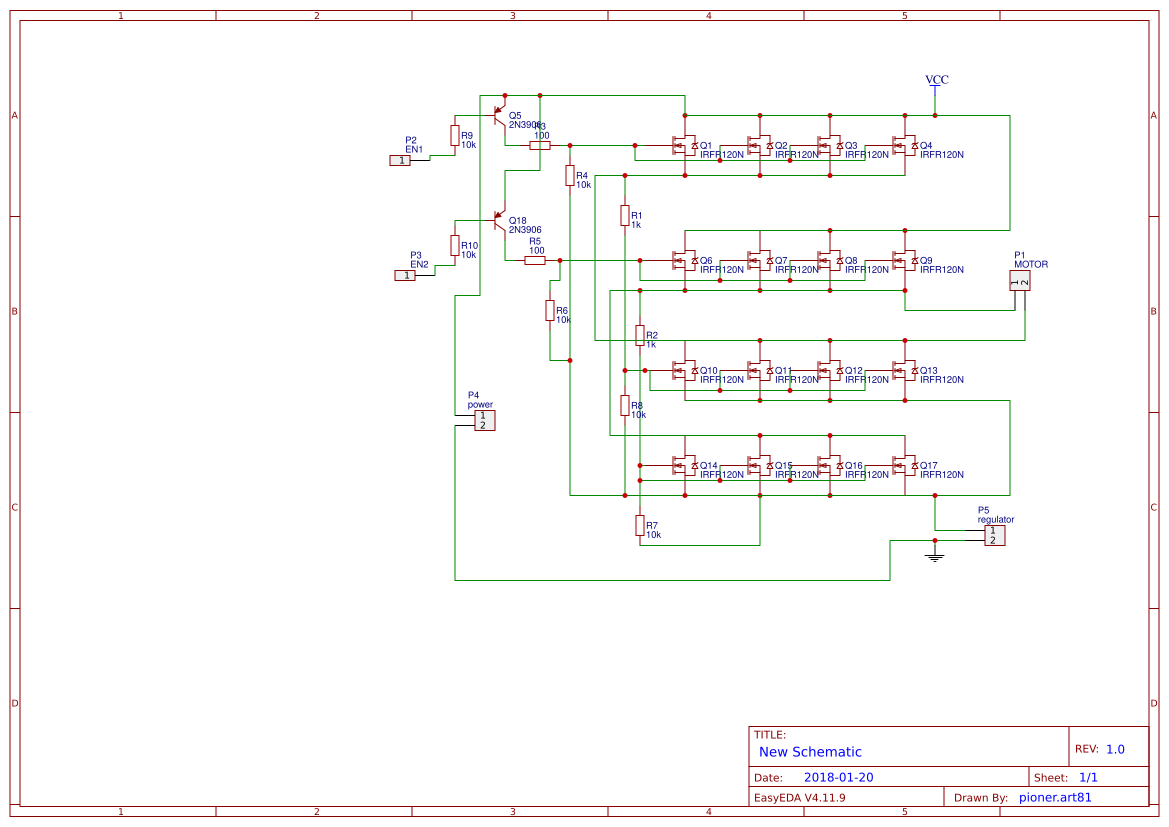
Task: Select MOSFET Q9 IRFR120N
Action: [x=903, y=259]
